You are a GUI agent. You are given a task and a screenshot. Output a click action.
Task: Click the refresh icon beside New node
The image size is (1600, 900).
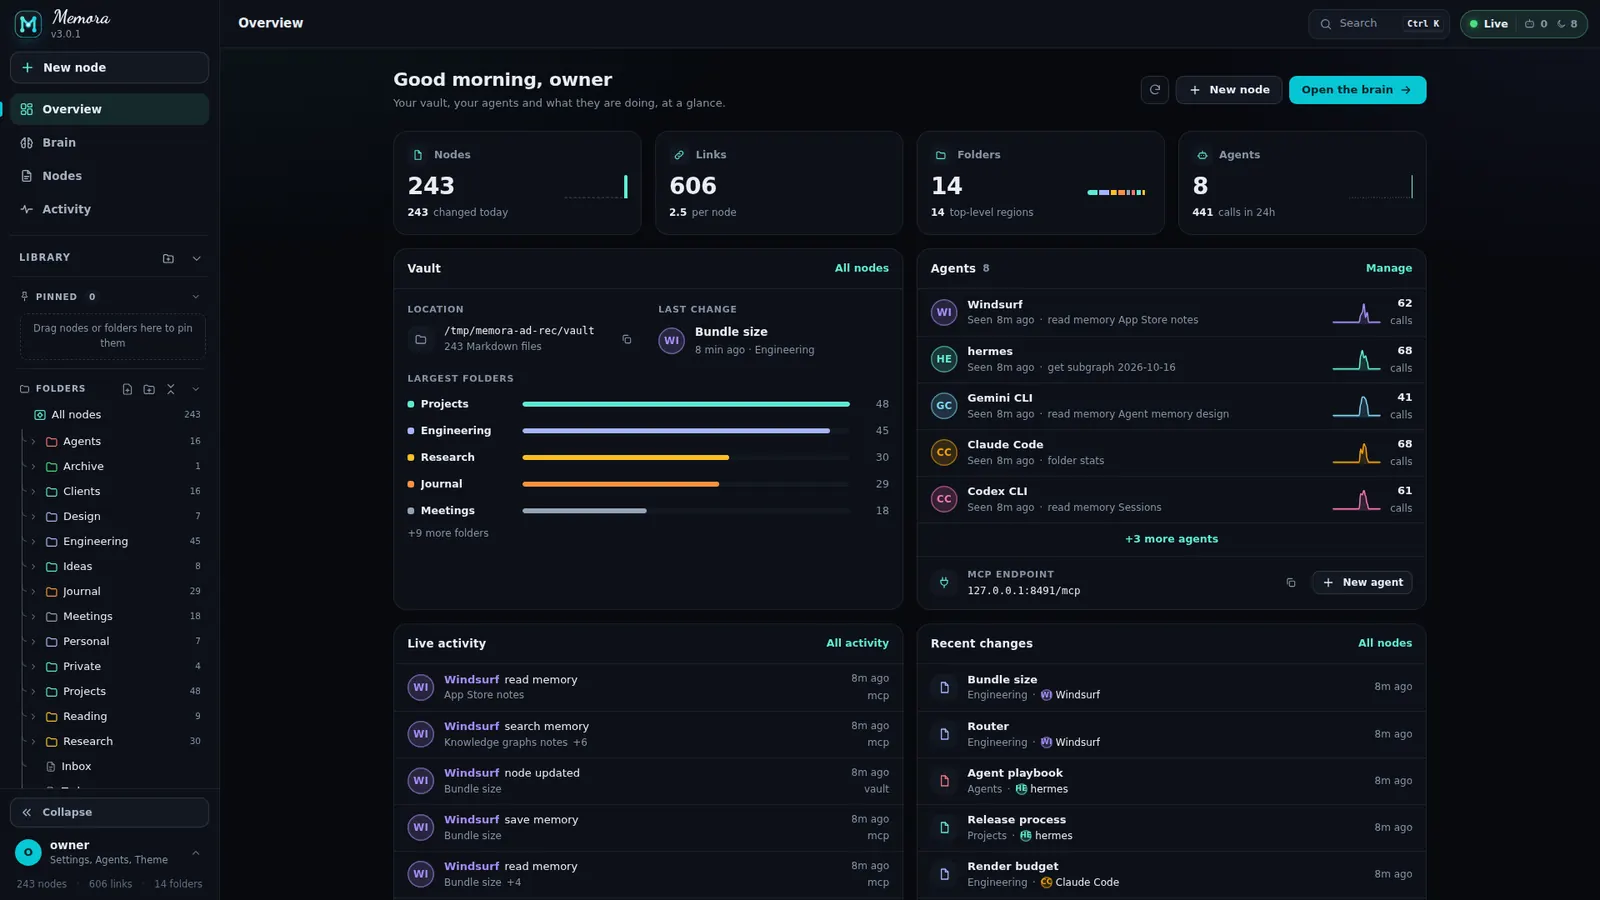click(x=1155, y=90)
